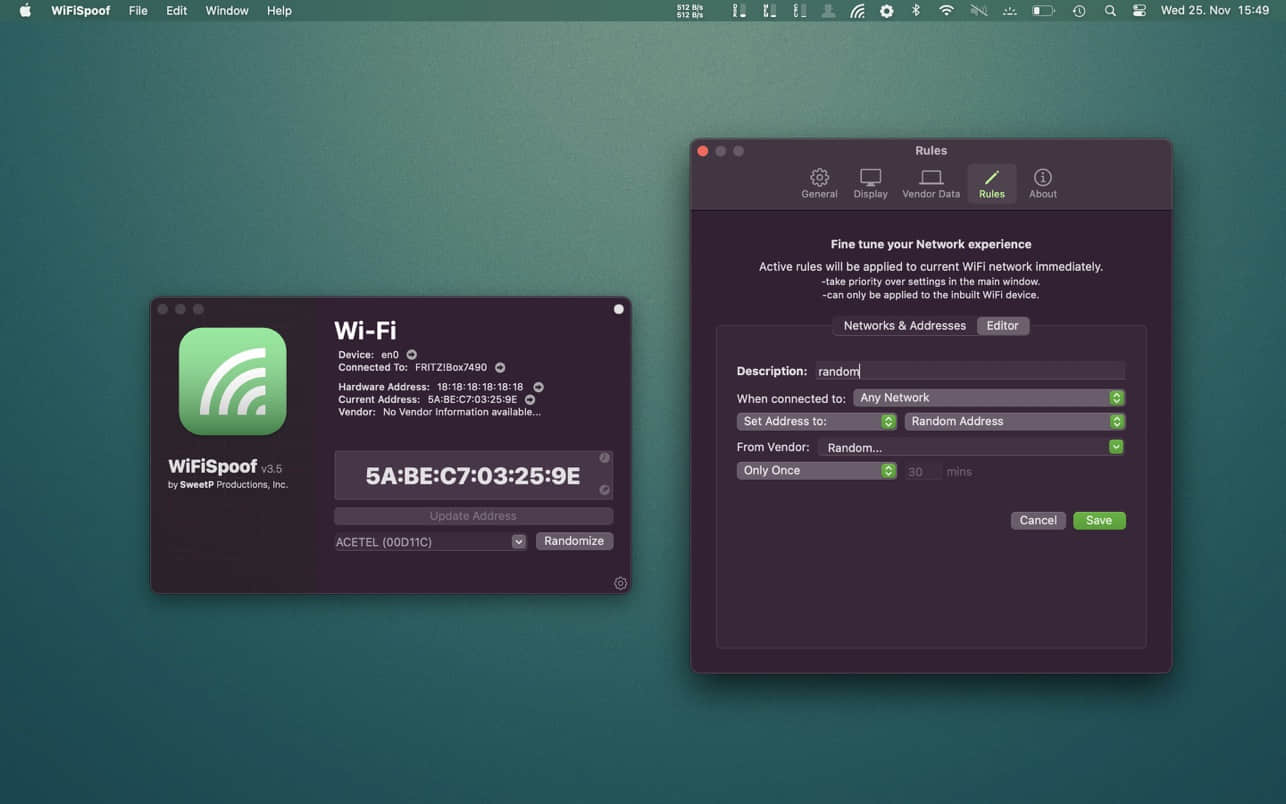This screenshot has width=1286, height=804.
Task: Click the arrow beside FRITZ!Box7490
Action: tap(499, 367)
